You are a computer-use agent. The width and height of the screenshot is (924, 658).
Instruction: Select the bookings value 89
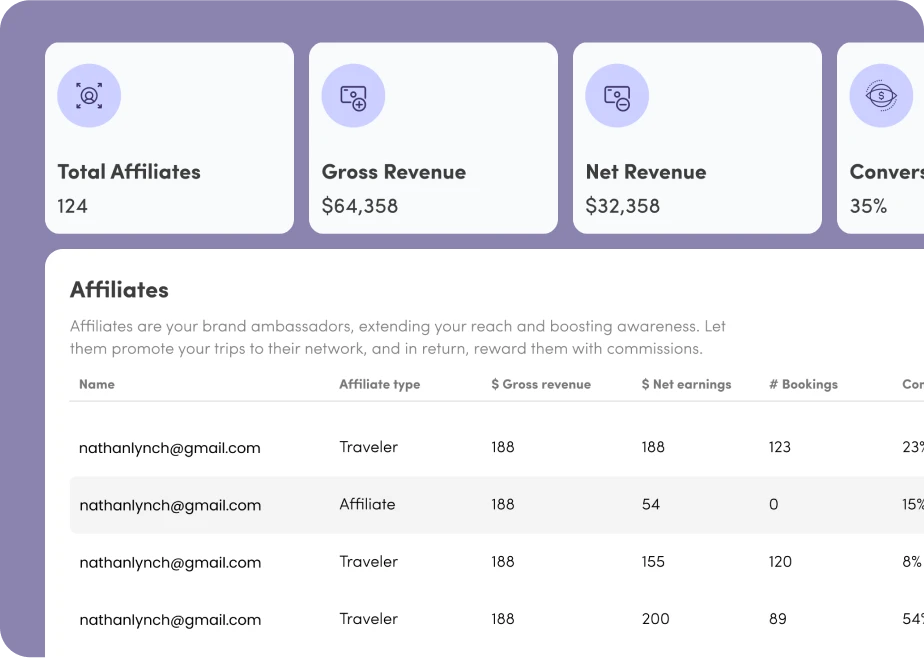(777, 619)
